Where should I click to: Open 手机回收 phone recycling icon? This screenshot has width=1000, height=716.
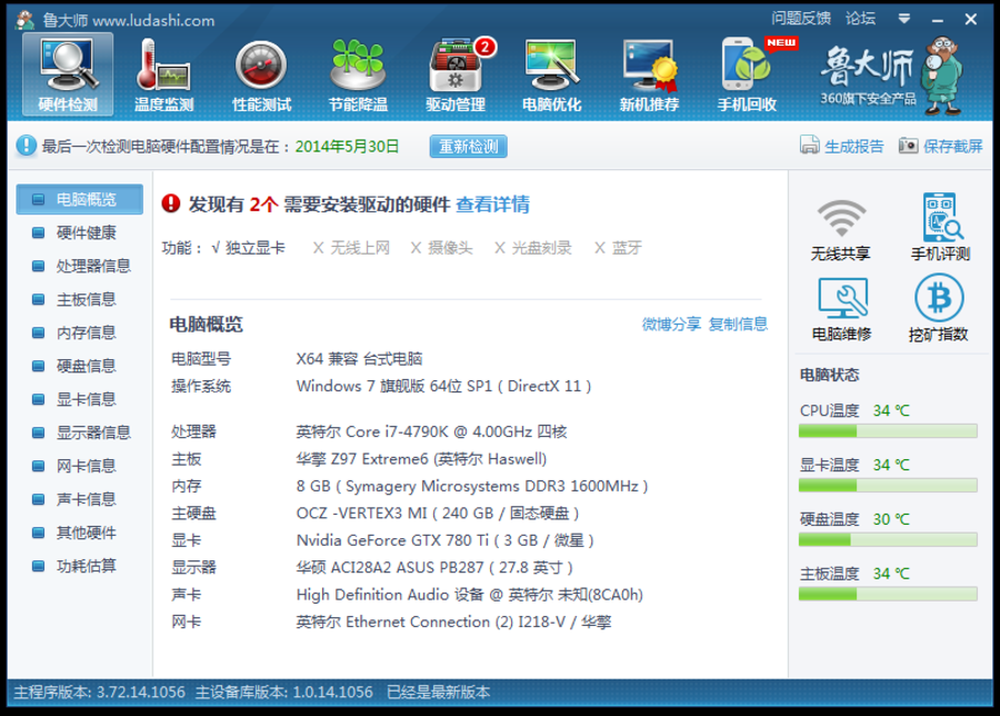[747, 75]
